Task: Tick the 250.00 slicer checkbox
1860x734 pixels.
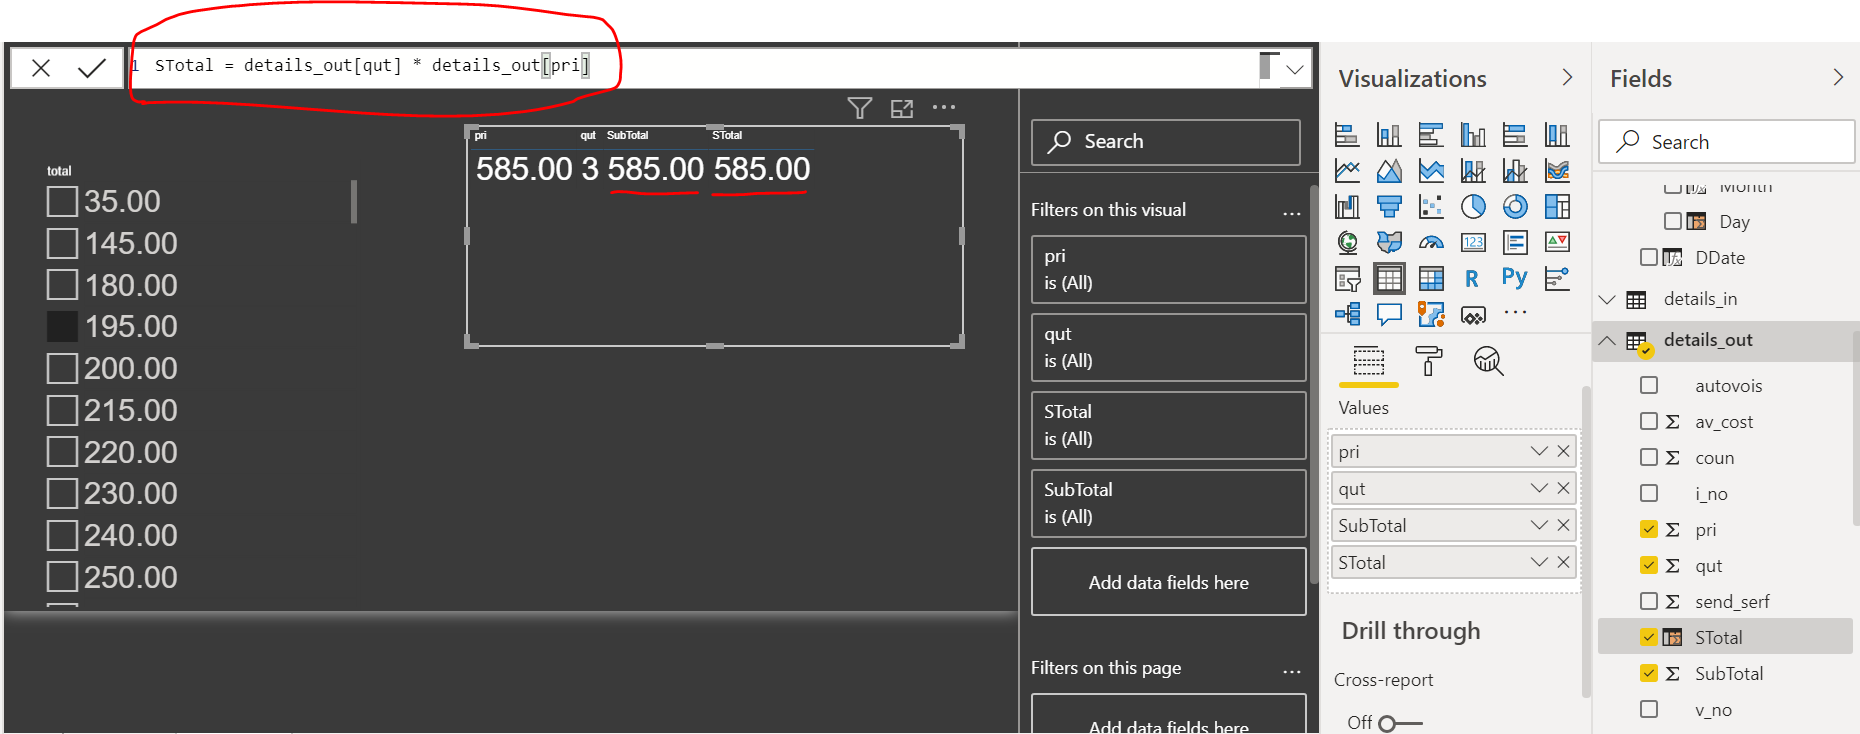Action: [x=62, y=577]
